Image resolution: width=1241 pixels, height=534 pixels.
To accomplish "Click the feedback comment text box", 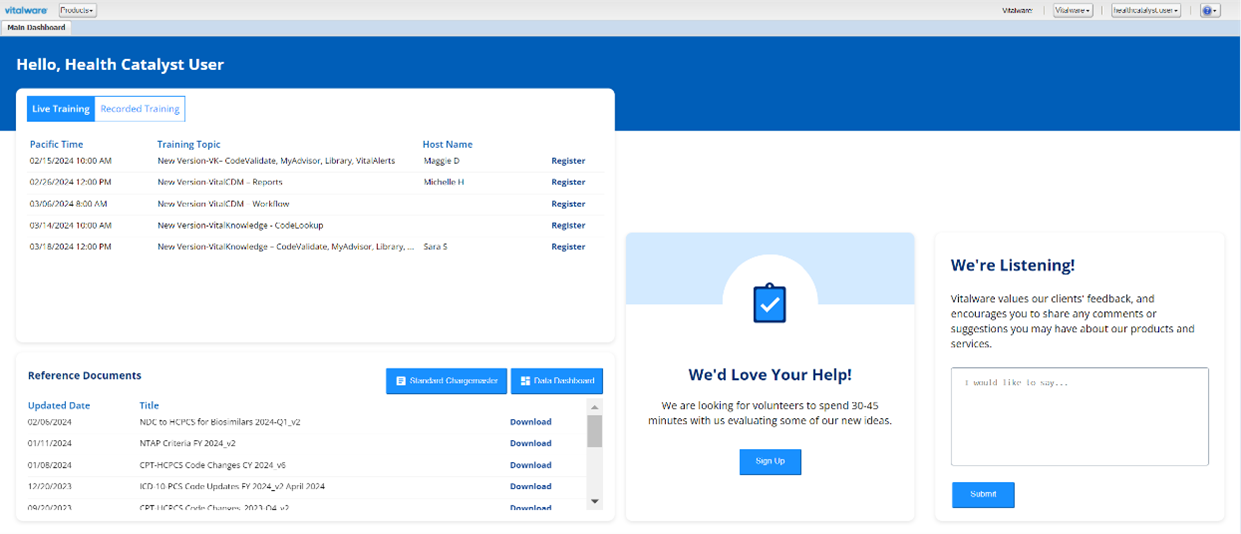I will click(x=1079, y=416).
